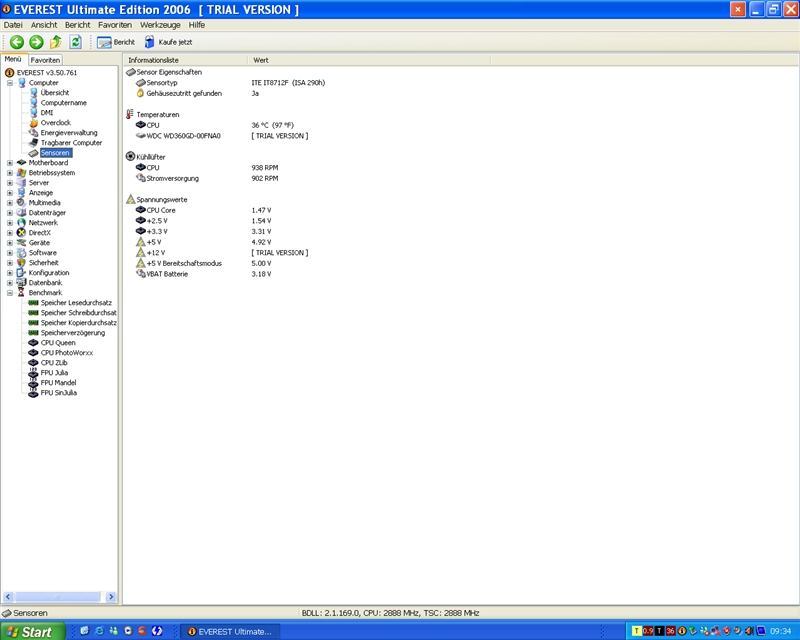Open the Favoriten menu

(115, 25)
